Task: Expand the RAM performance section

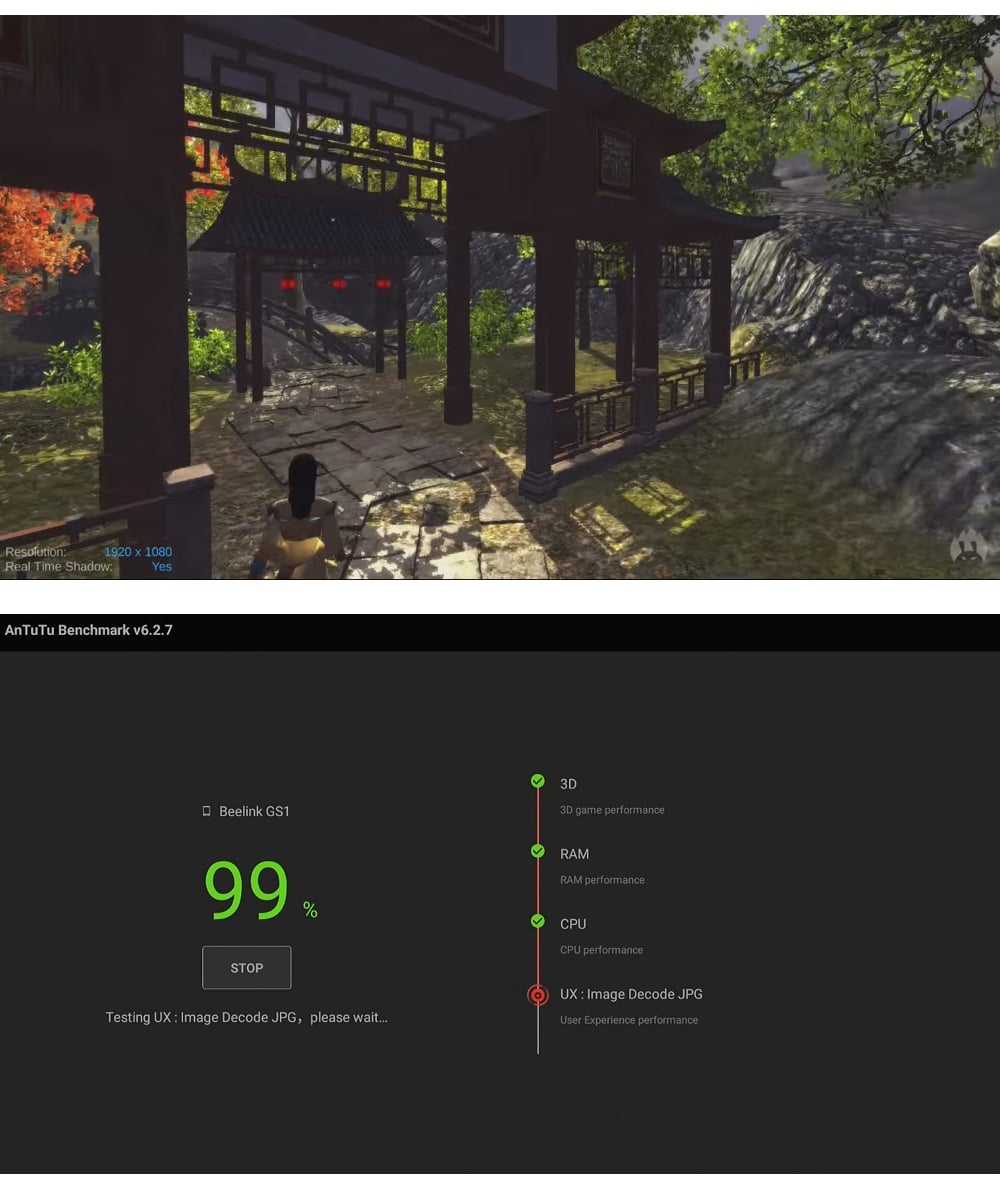Action: (602, 880)
